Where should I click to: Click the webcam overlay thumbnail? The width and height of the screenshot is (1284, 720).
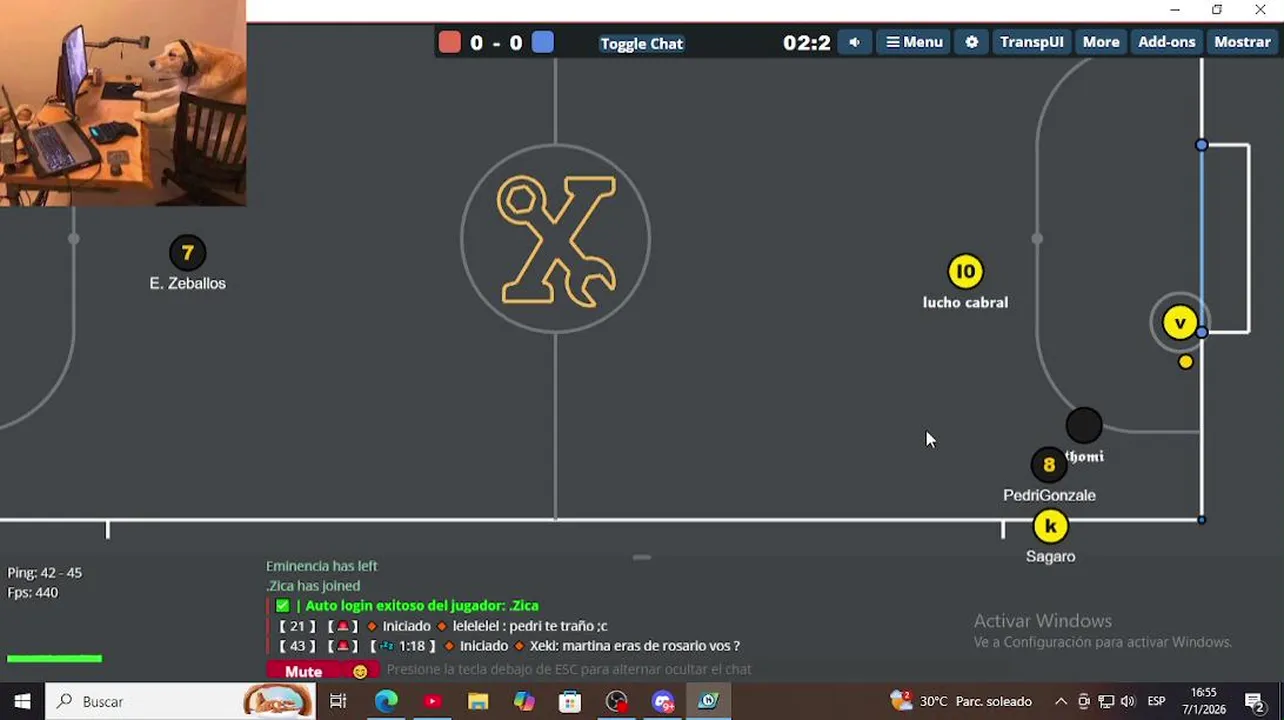123,103
